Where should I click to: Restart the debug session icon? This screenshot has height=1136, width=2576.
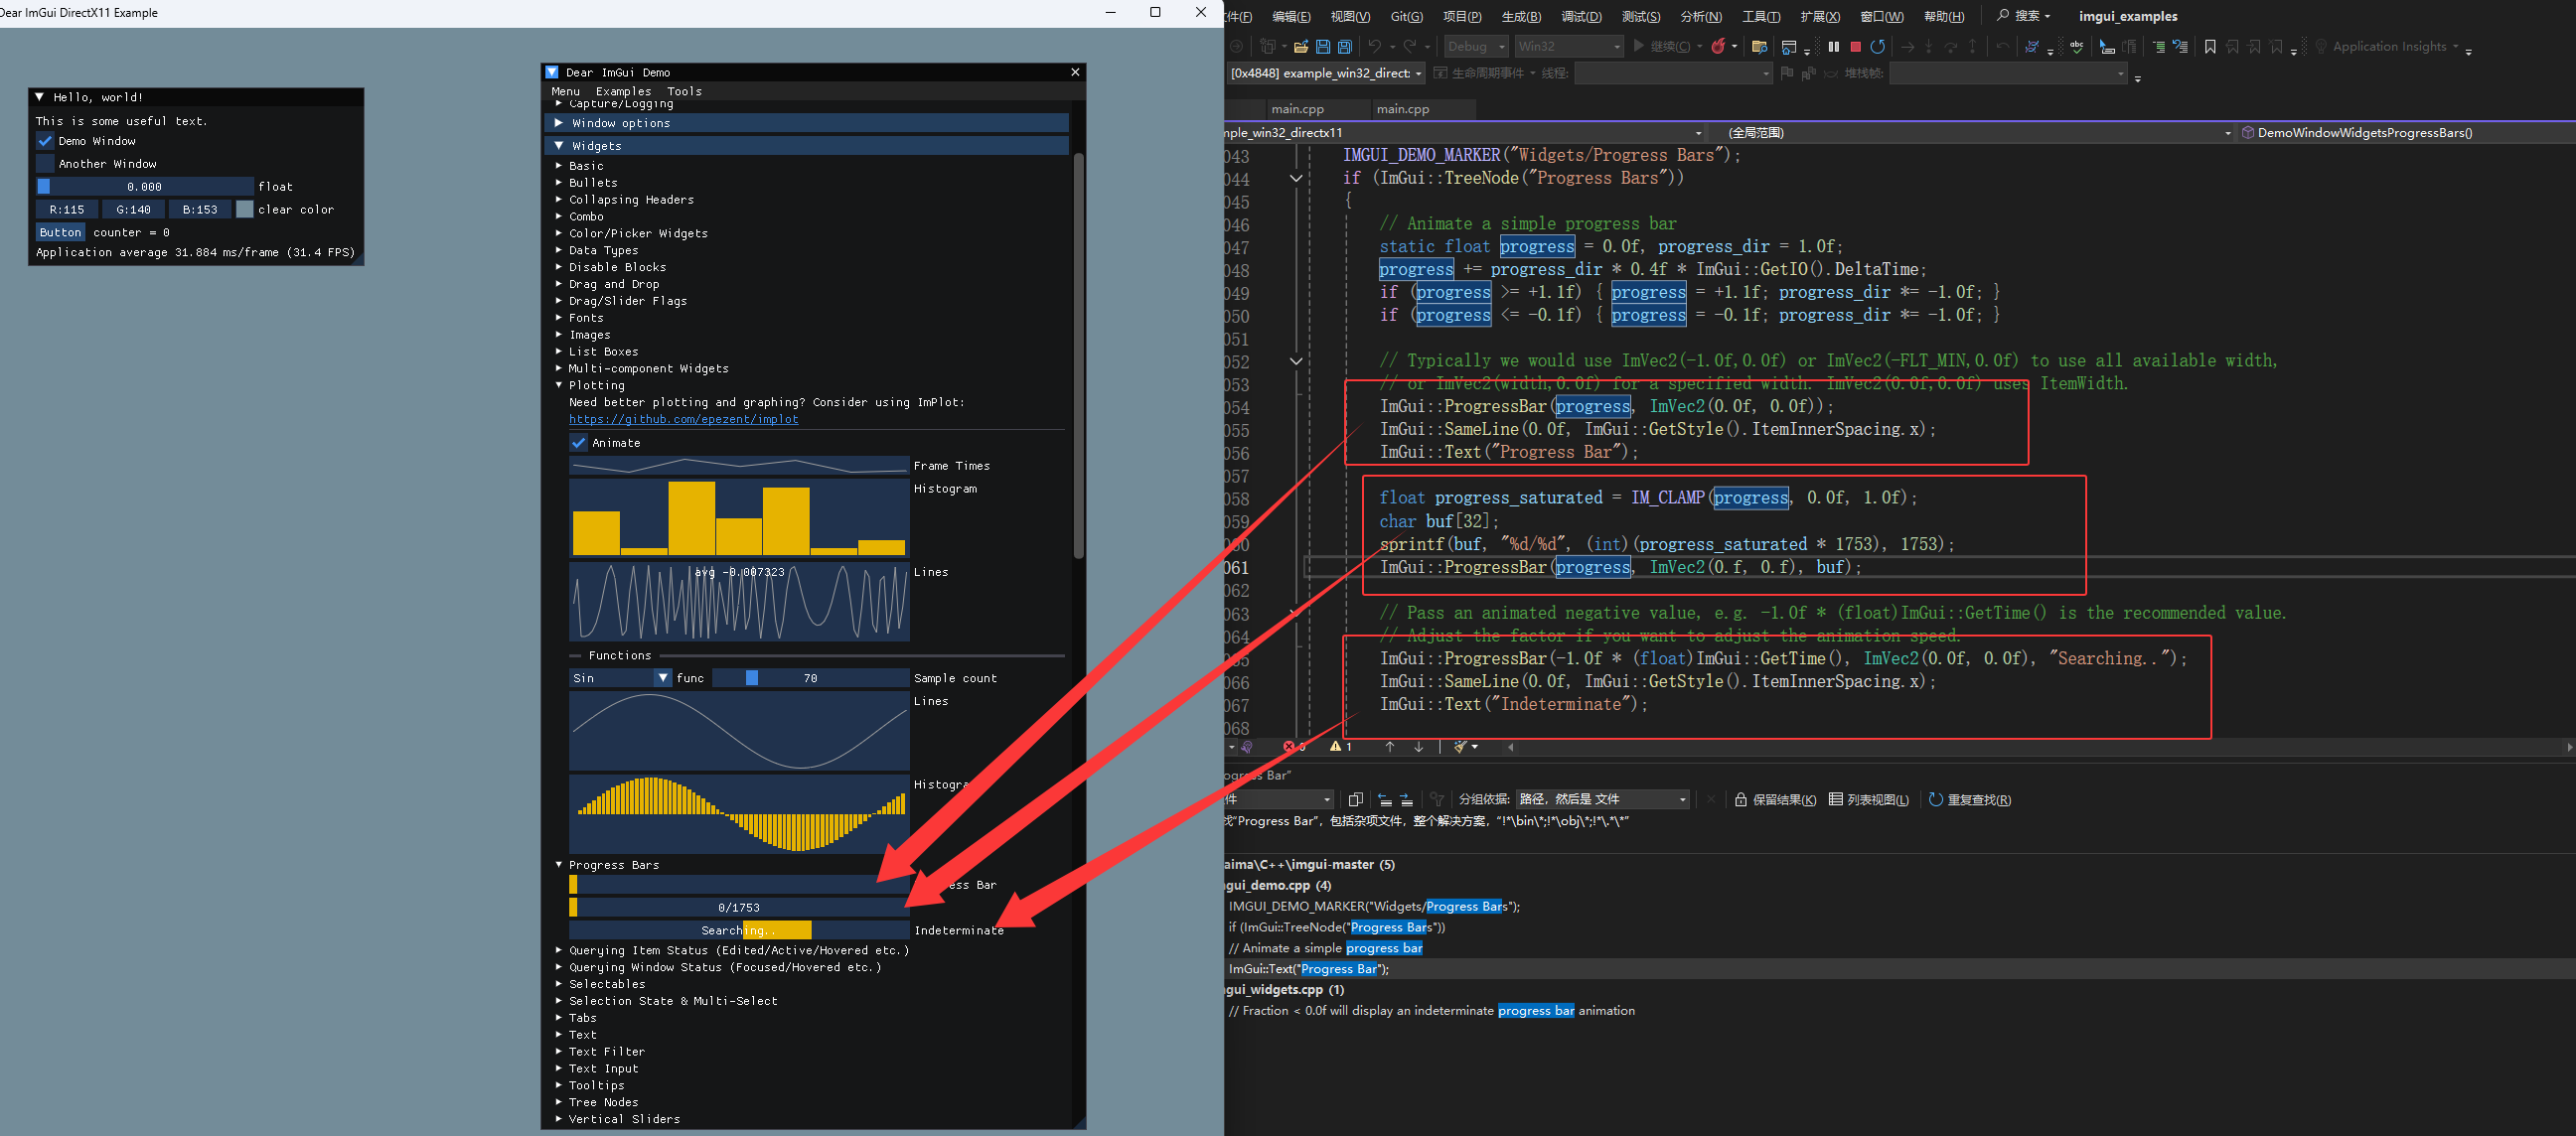click(x=1878, y=46)
